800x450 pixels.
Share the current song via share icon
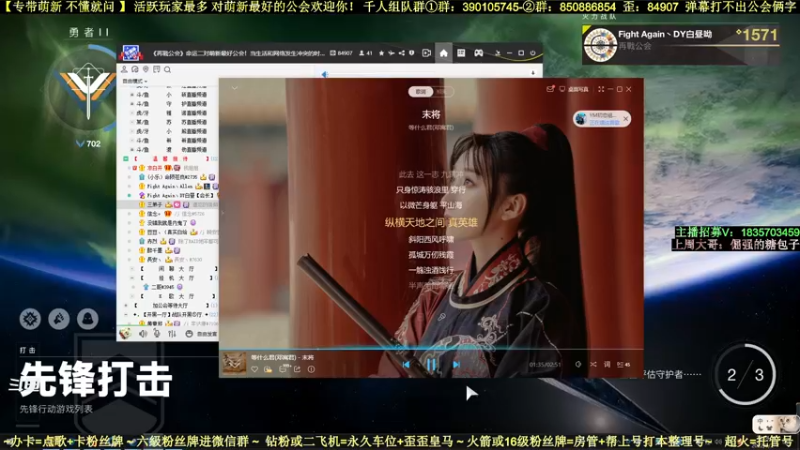[x=297, y=369]
